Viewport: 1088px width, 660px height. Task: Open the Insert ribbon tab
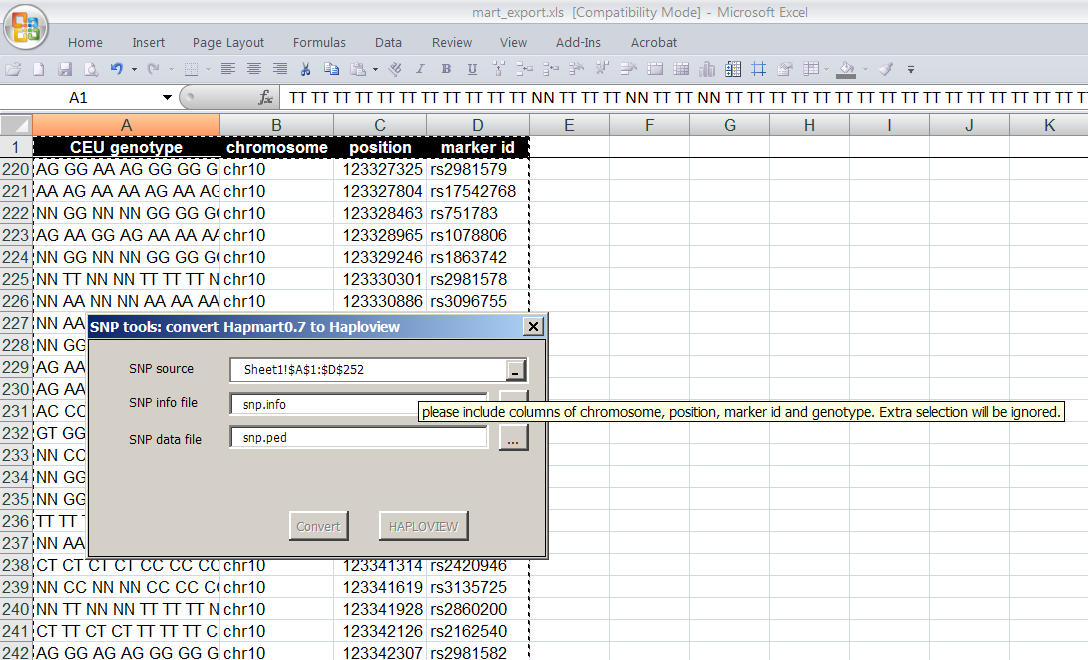tap(148, 42)
